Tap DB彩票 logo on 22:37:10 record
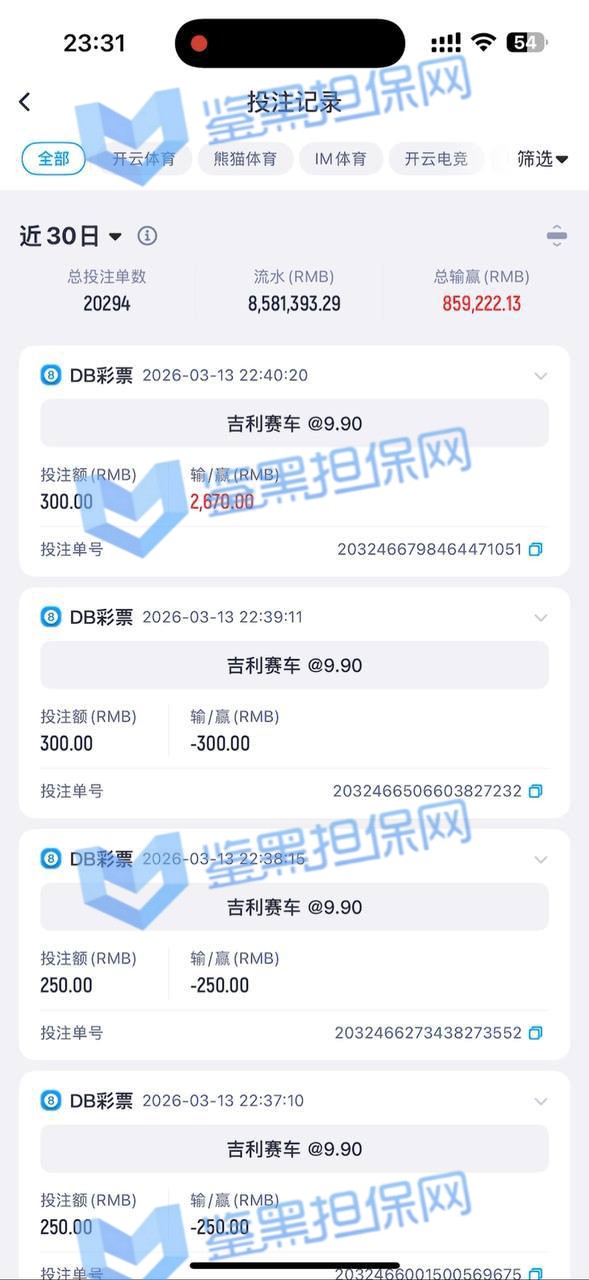The width and height of the screenshot is (589, 1280). click(51, 1101)
